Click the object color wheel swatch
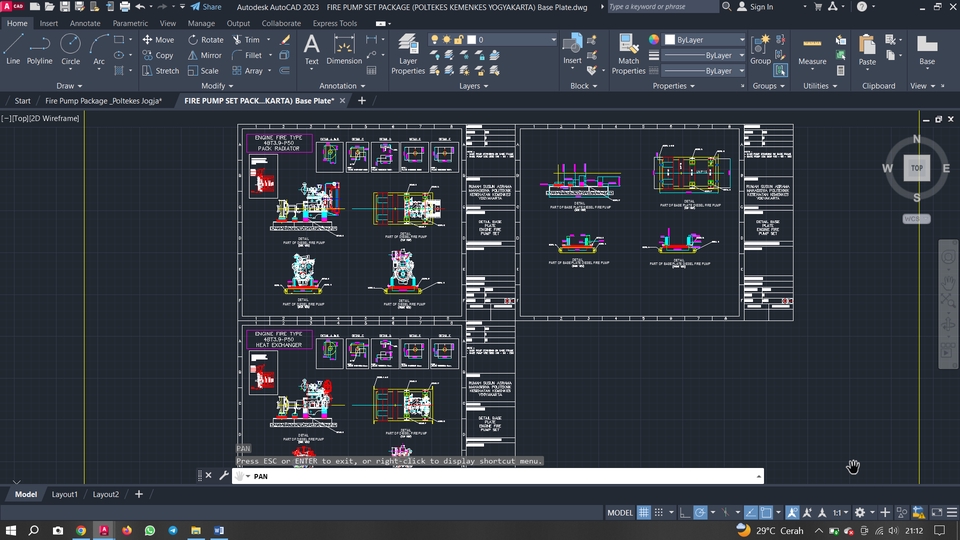This screenshot has height=540, width=960. point(654,39)
